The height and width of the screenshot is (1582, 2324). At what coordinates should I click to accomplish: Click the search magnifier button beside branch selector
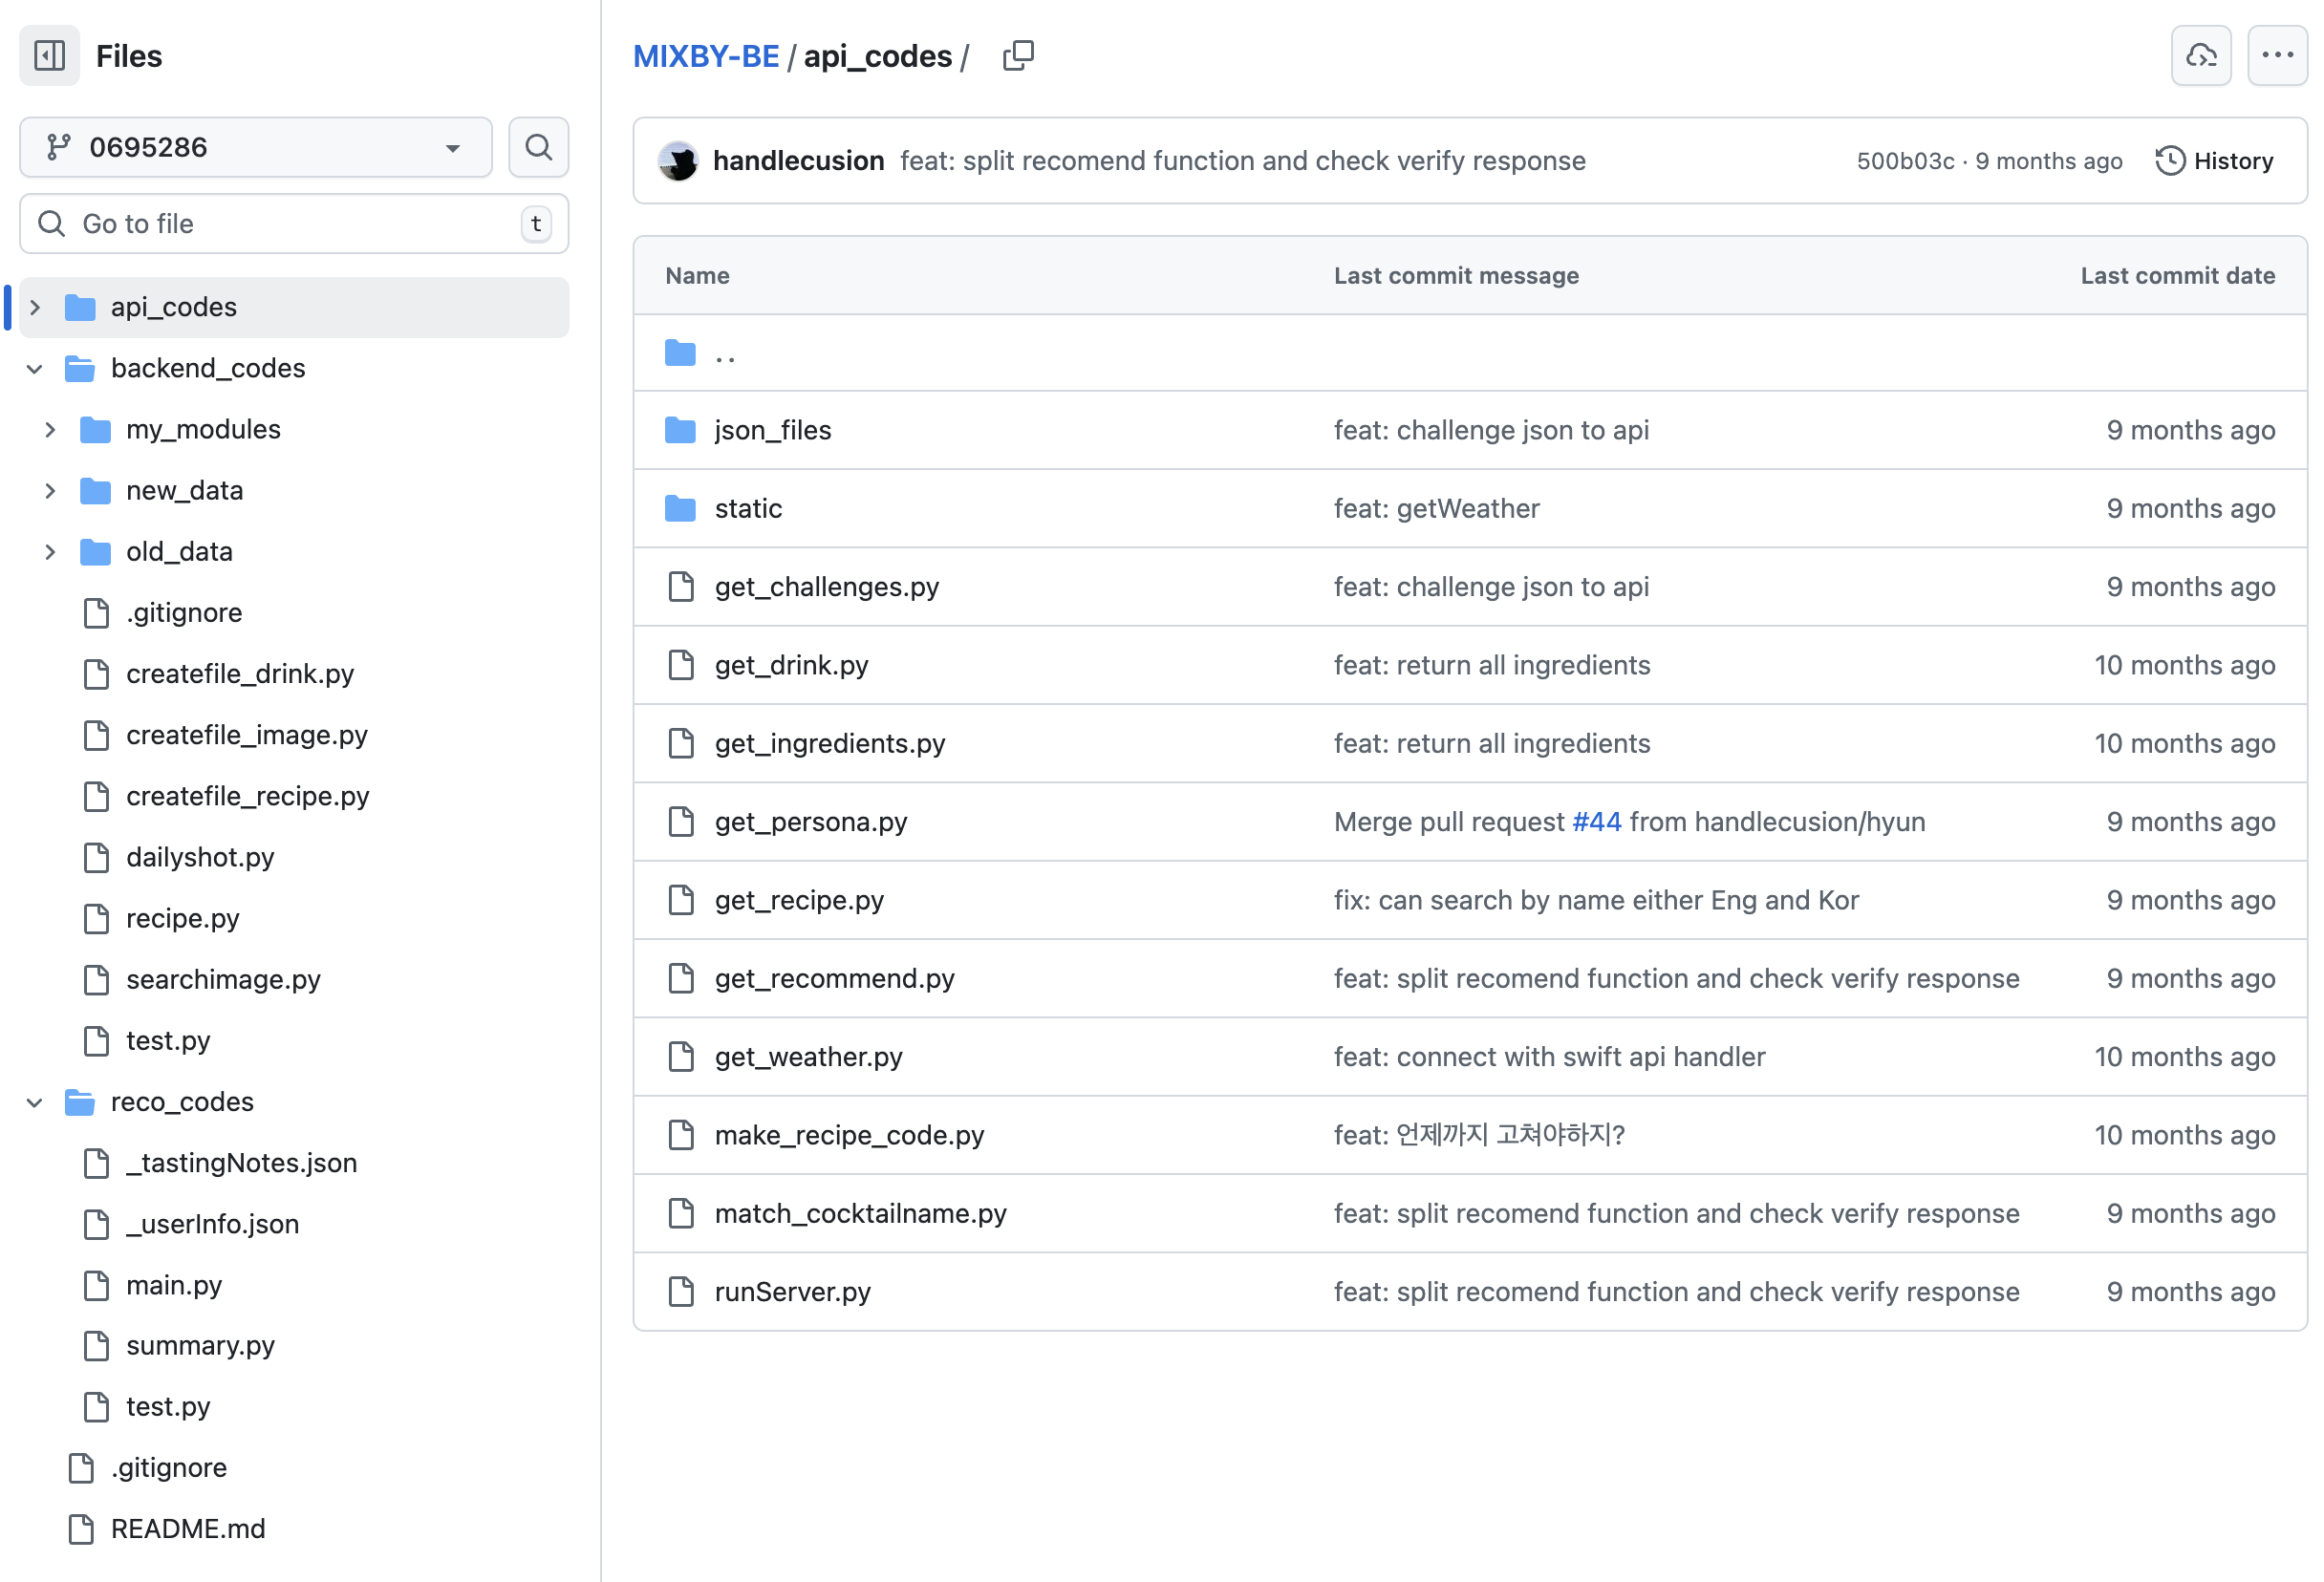[x=538, y=147]
